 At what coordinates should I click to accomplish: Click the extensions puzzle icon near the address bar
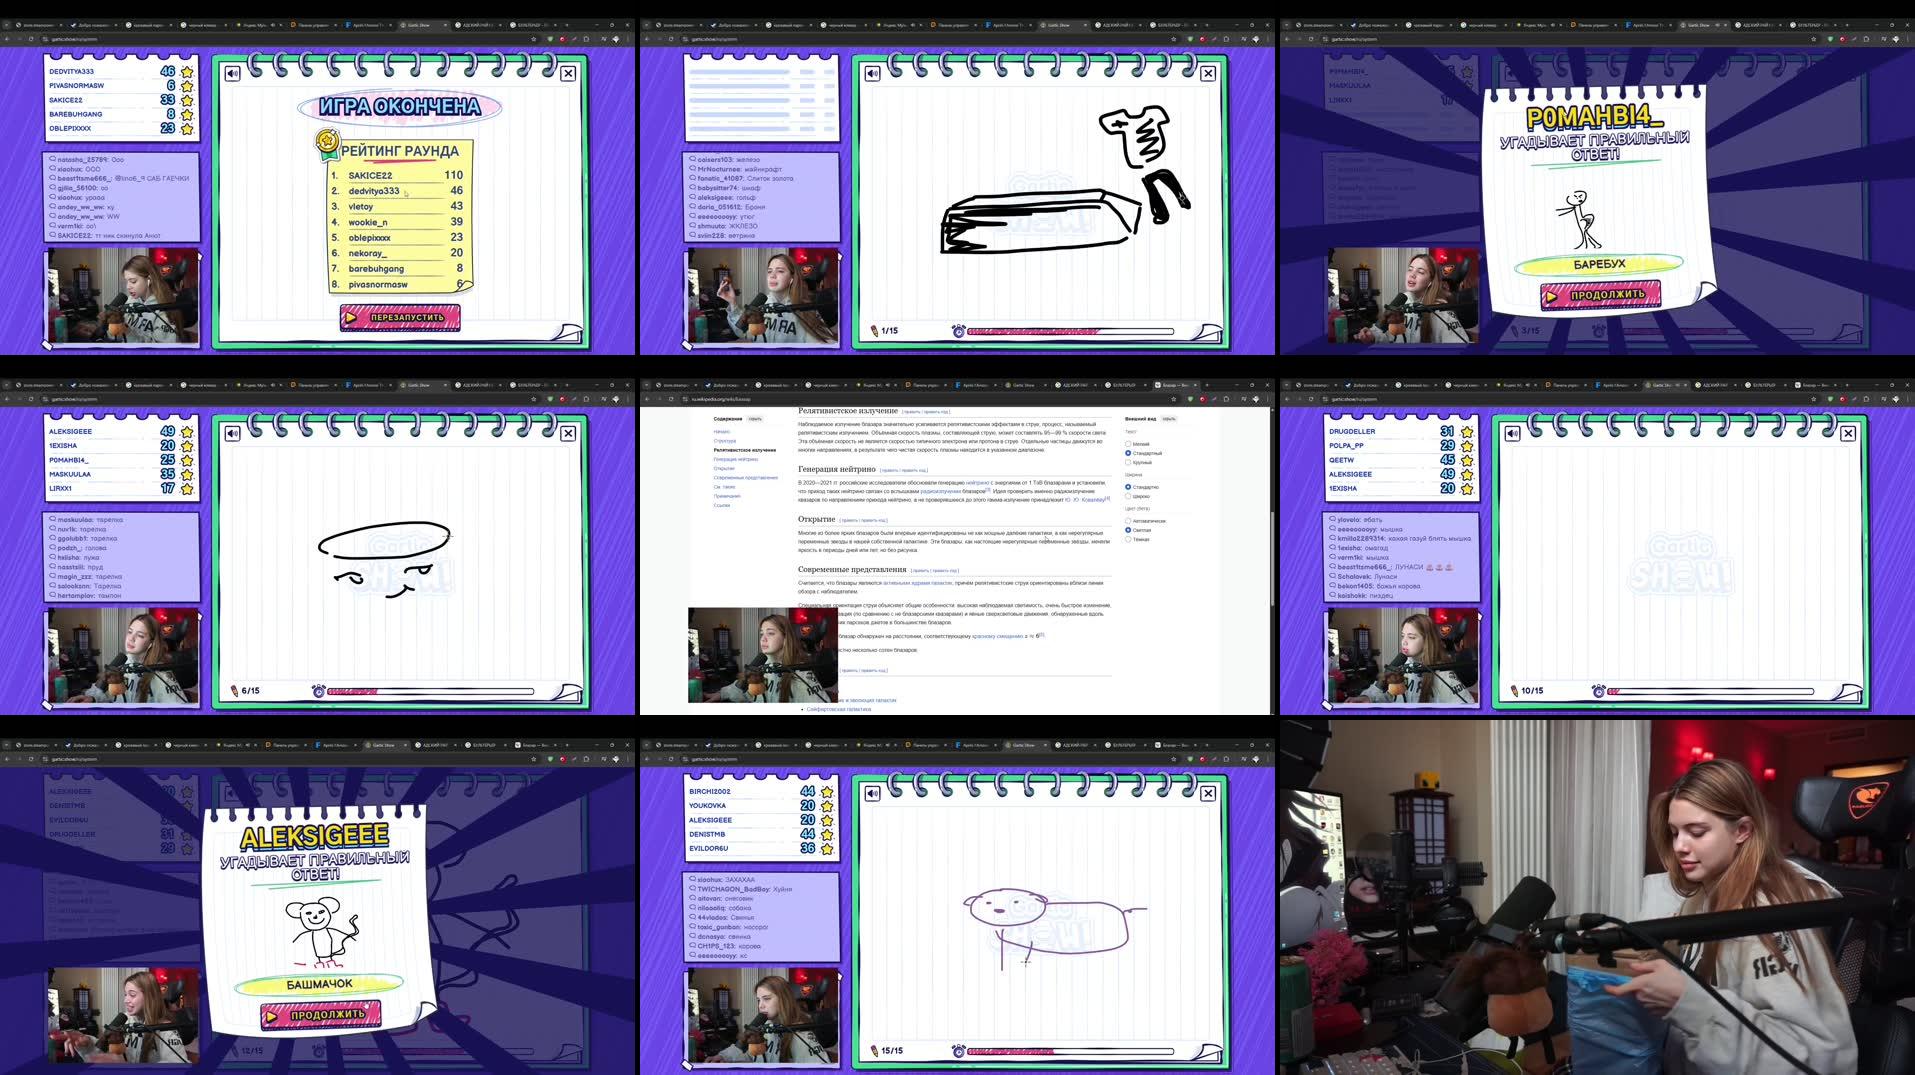coord(1244,398)
